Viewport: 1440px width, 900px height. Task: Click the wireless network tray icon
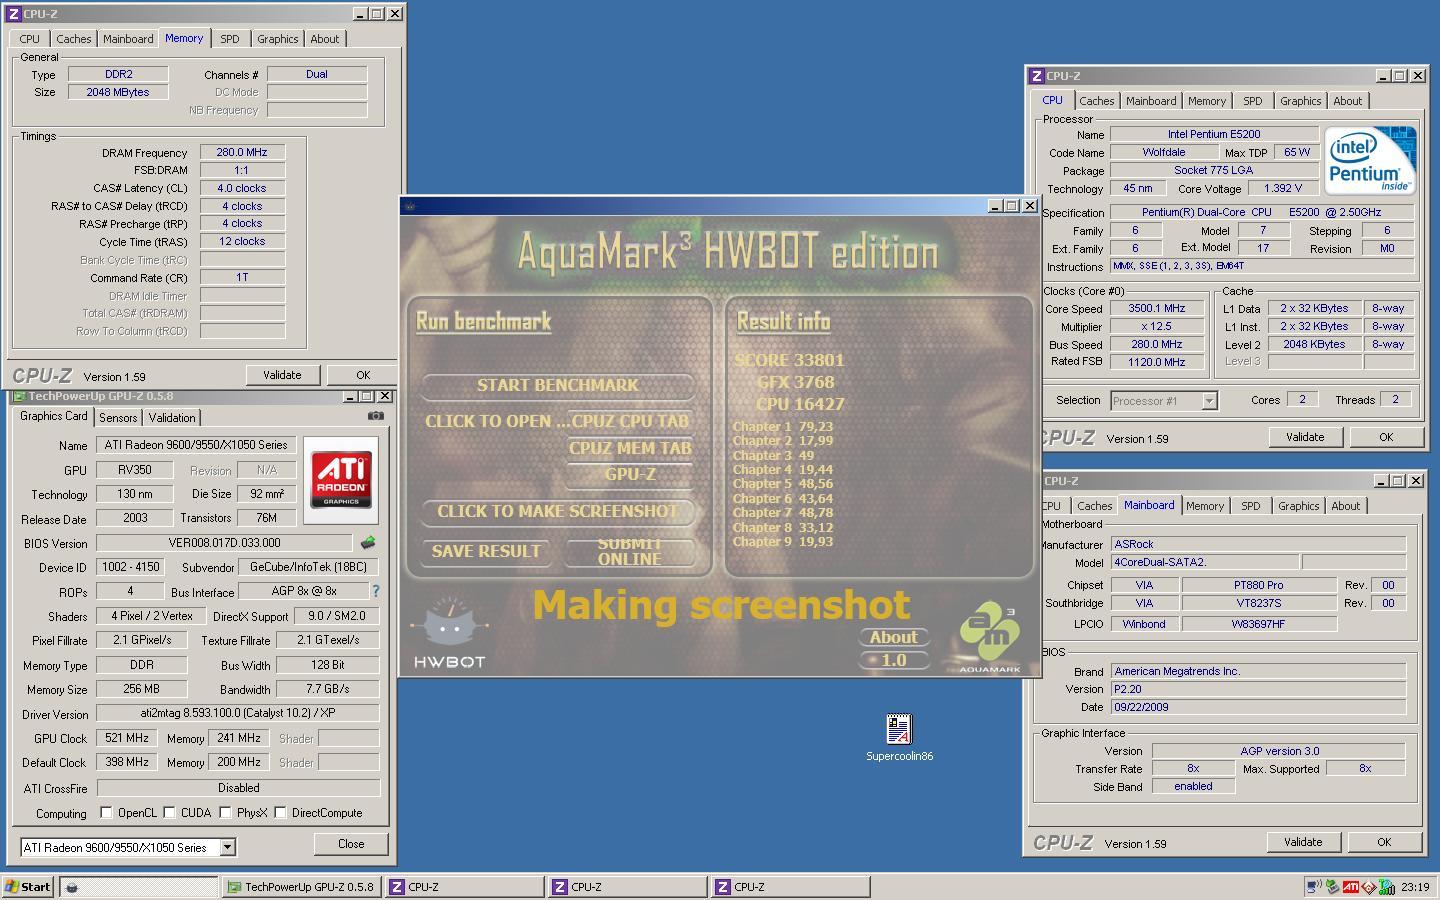1314,886
